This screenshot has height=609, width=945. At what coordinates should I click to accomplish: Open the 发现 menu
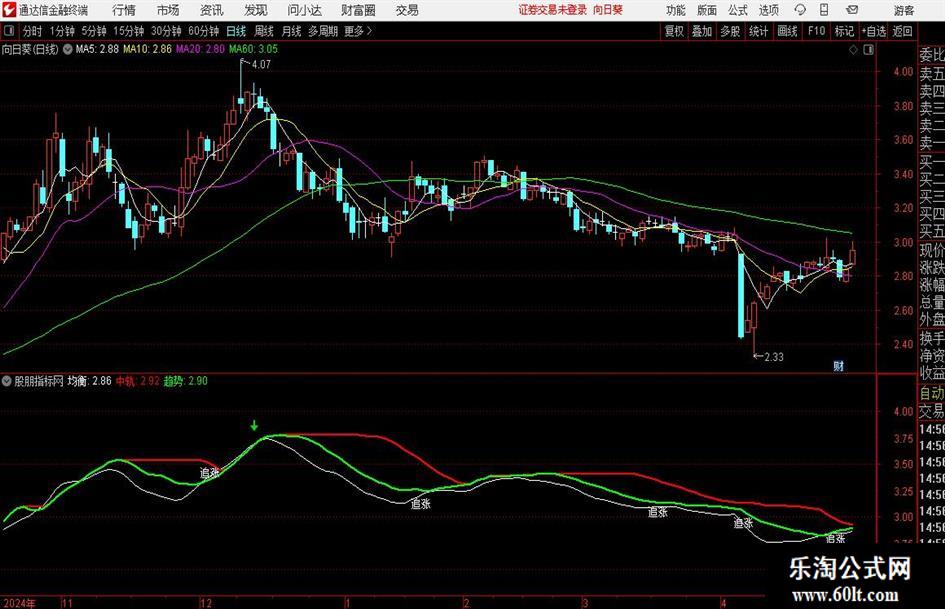click(256, 10)
